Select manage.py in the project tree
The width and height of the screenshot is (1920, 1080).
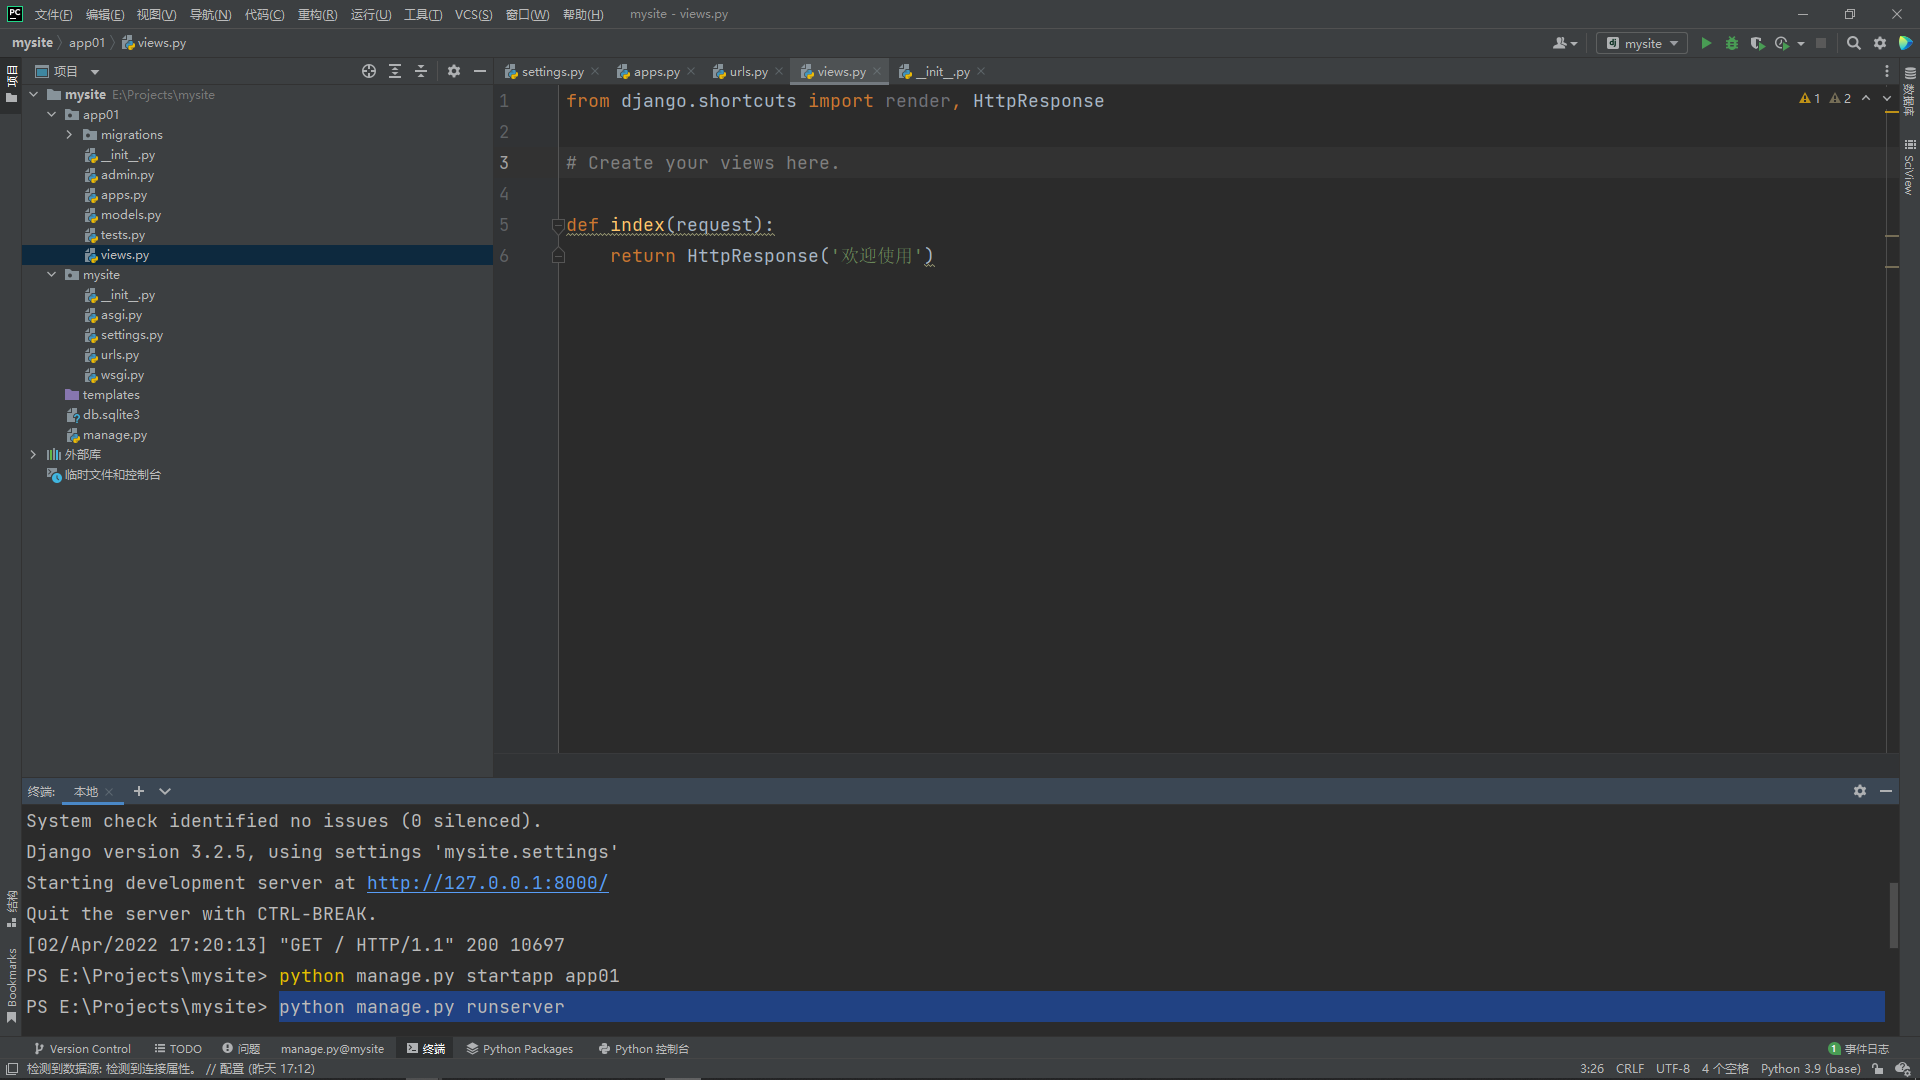pos(115,434)
